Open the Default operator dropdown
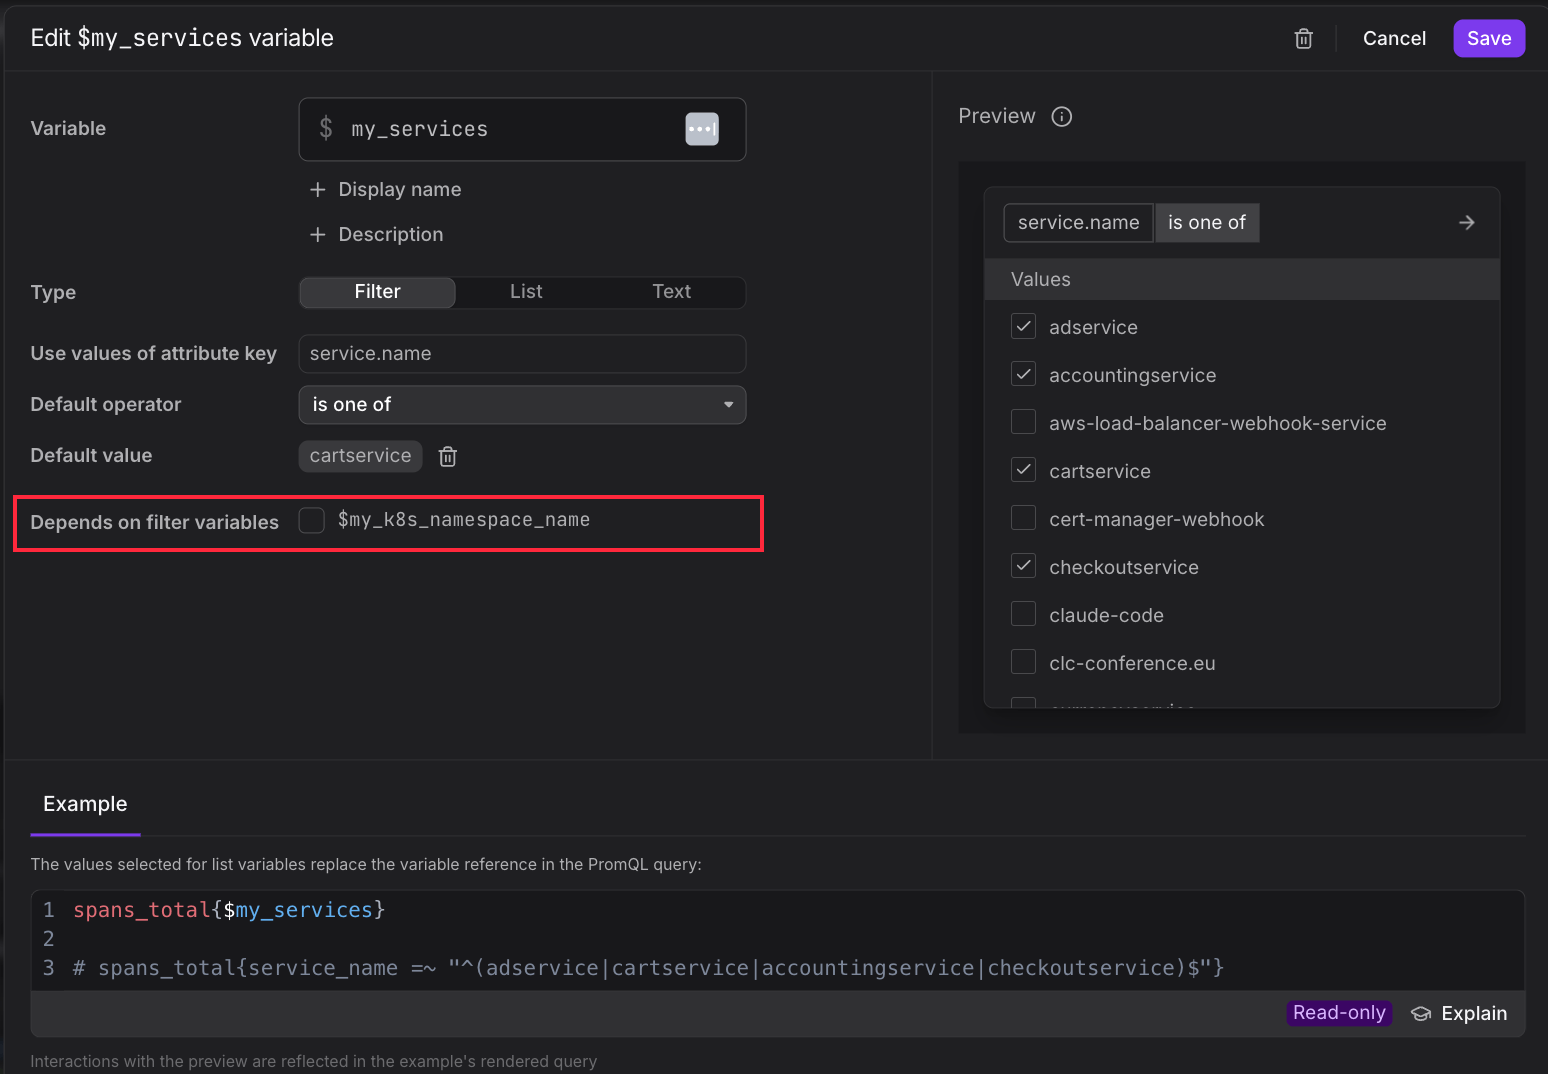The width and height of the screenshot is (1548, 1074). point(522,405)
